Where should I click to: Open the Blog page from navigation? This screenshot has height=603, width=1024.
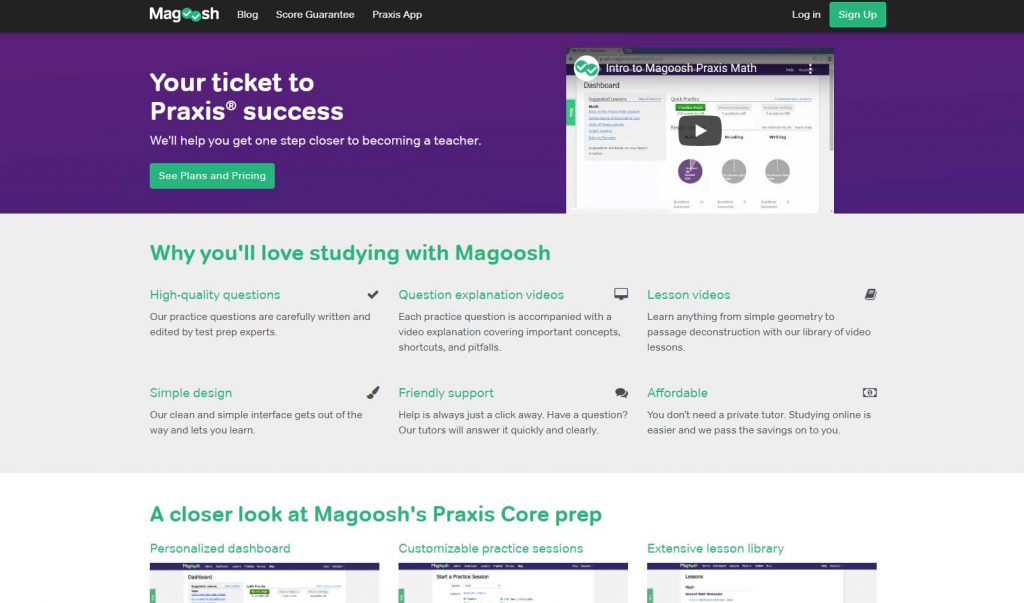click(x=248, y=14)
